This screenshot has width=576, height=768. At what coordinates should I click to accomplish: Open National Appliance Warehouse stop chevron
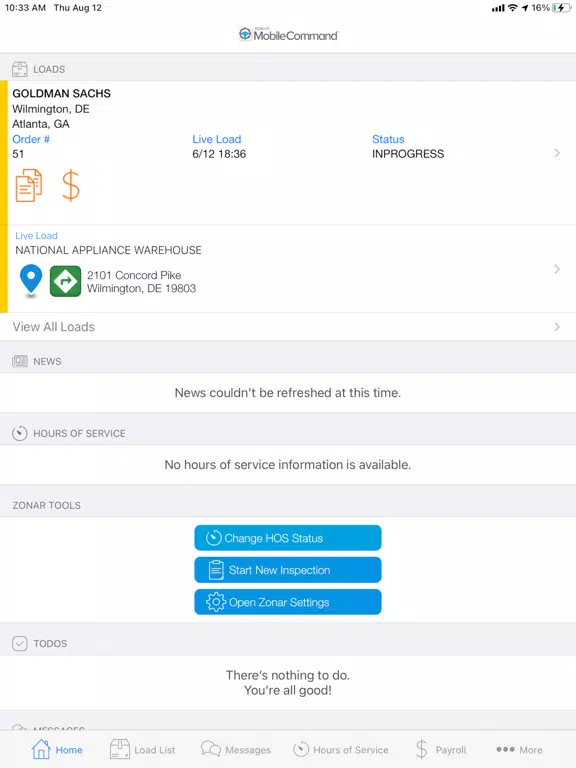tap(557, 269)
